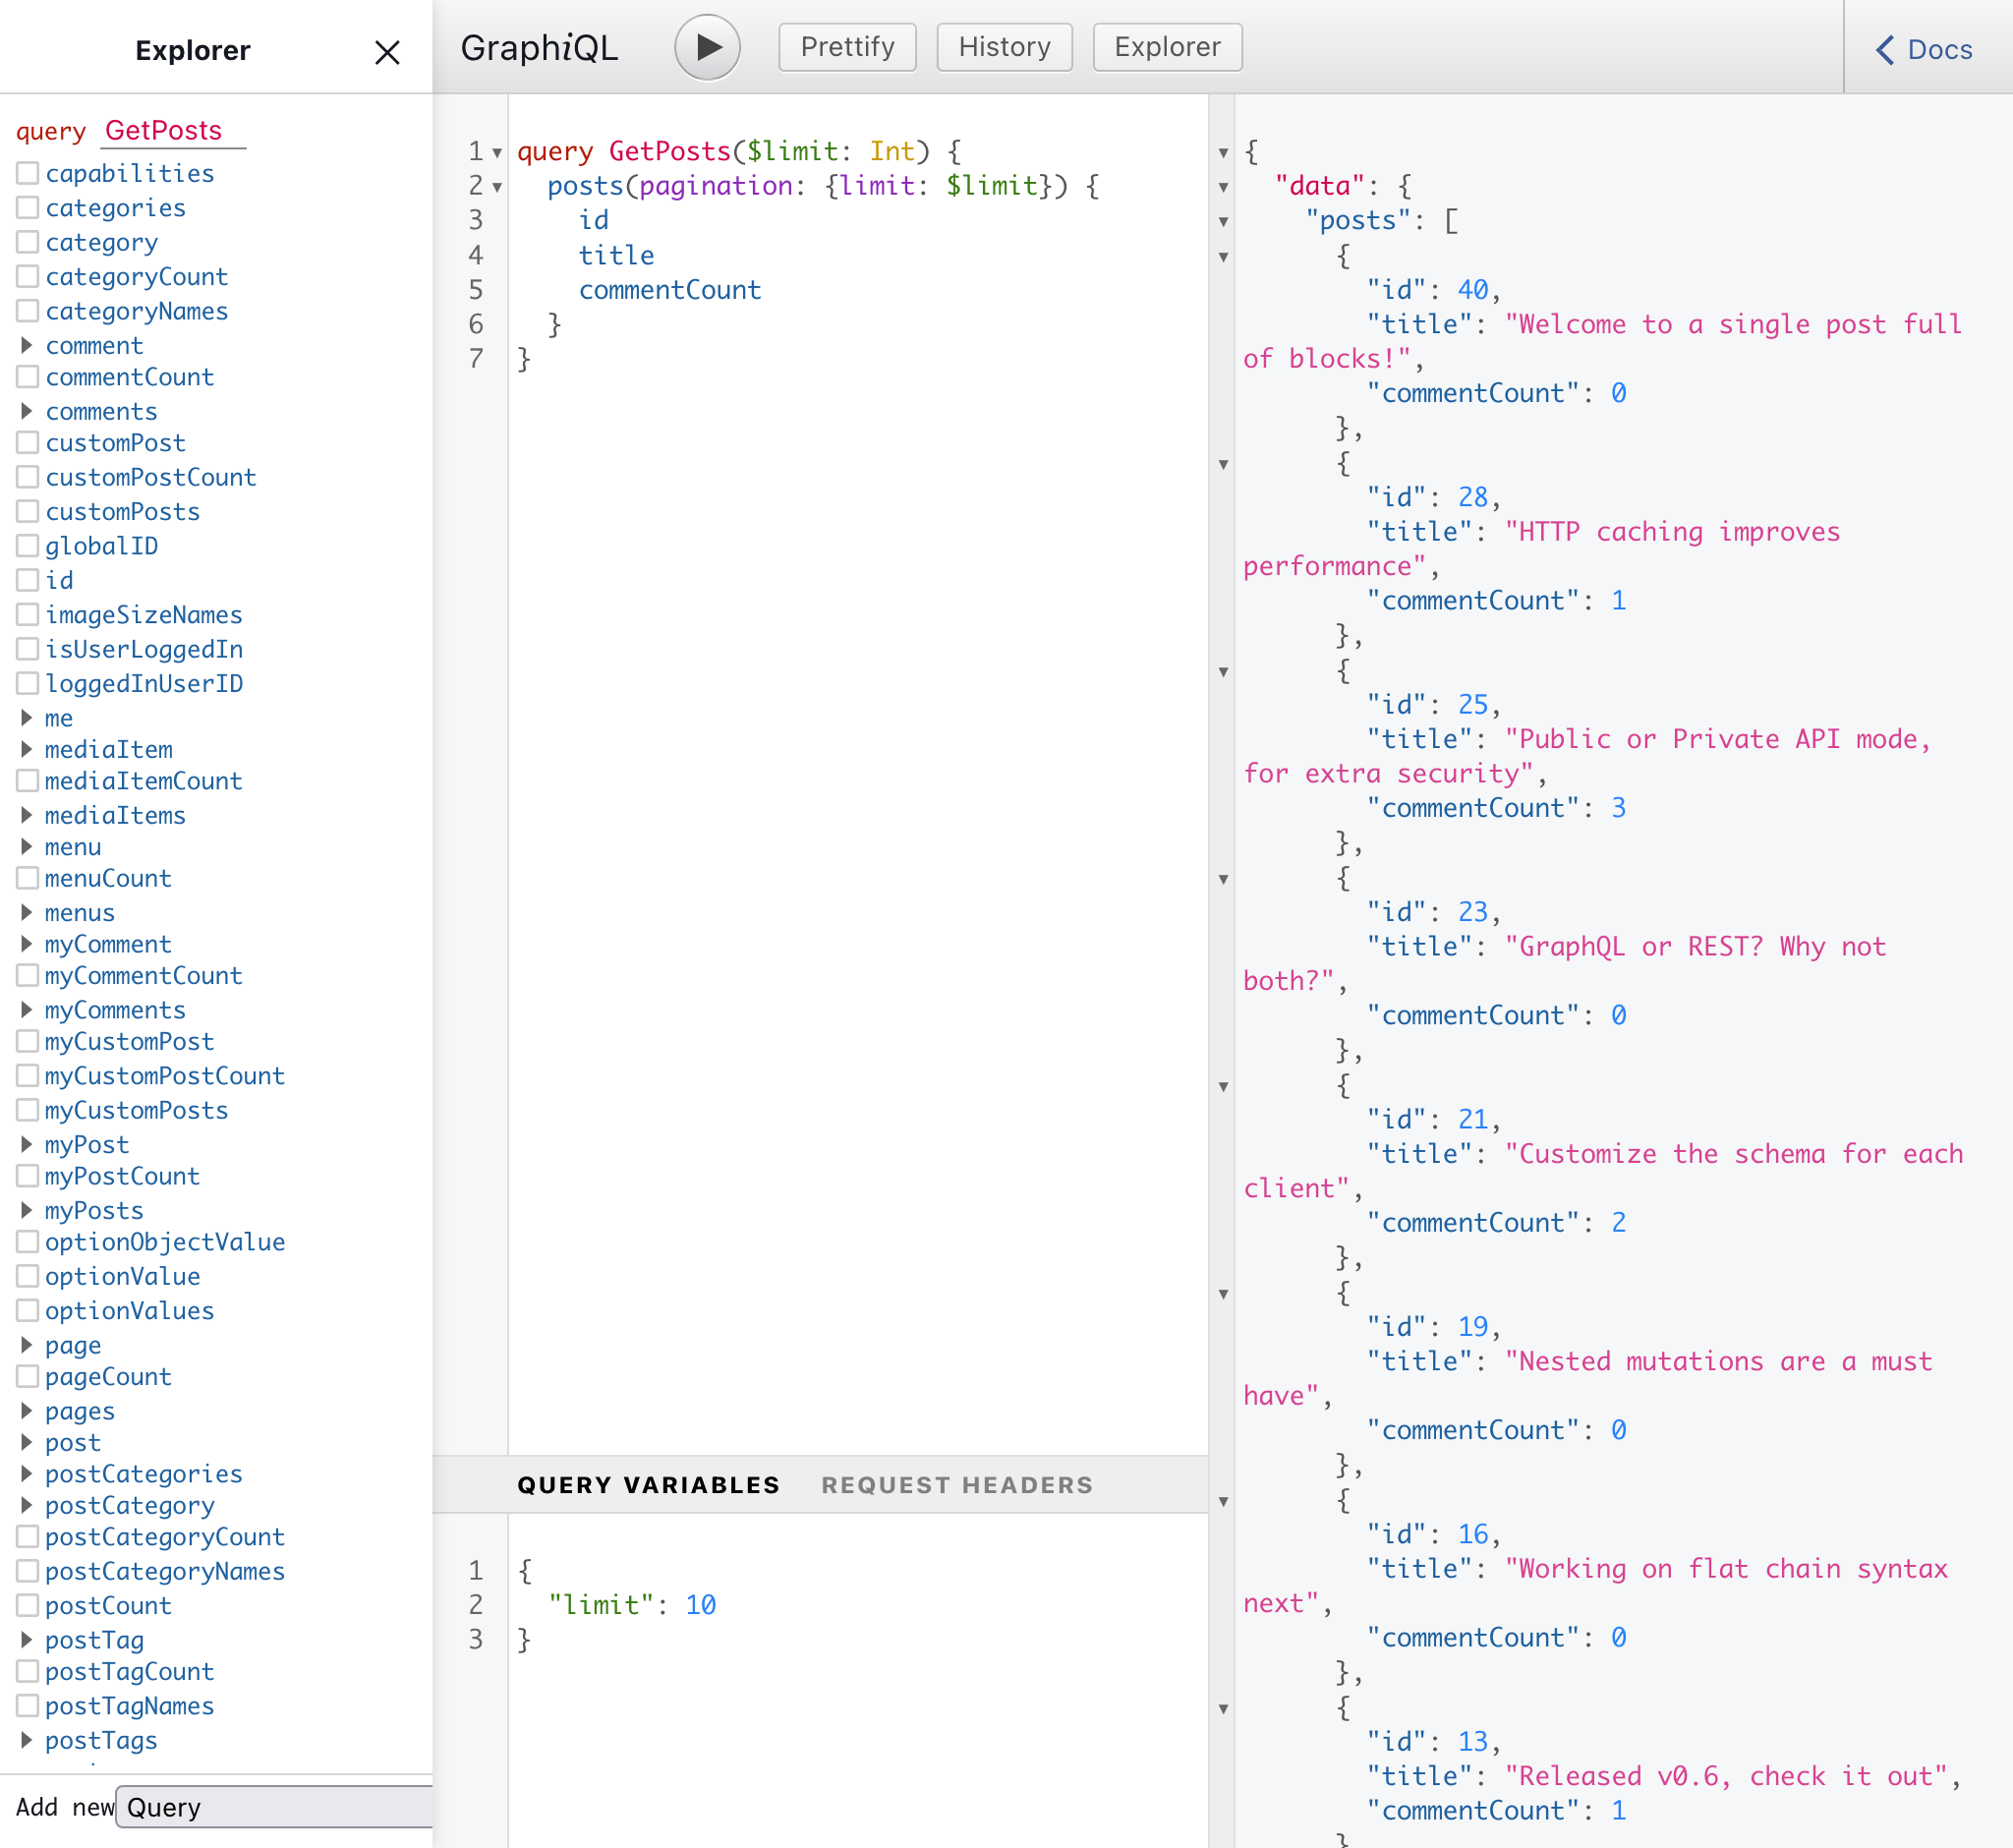
Task: Select the Query Variables tab
Action: (x=648, y=1485)
